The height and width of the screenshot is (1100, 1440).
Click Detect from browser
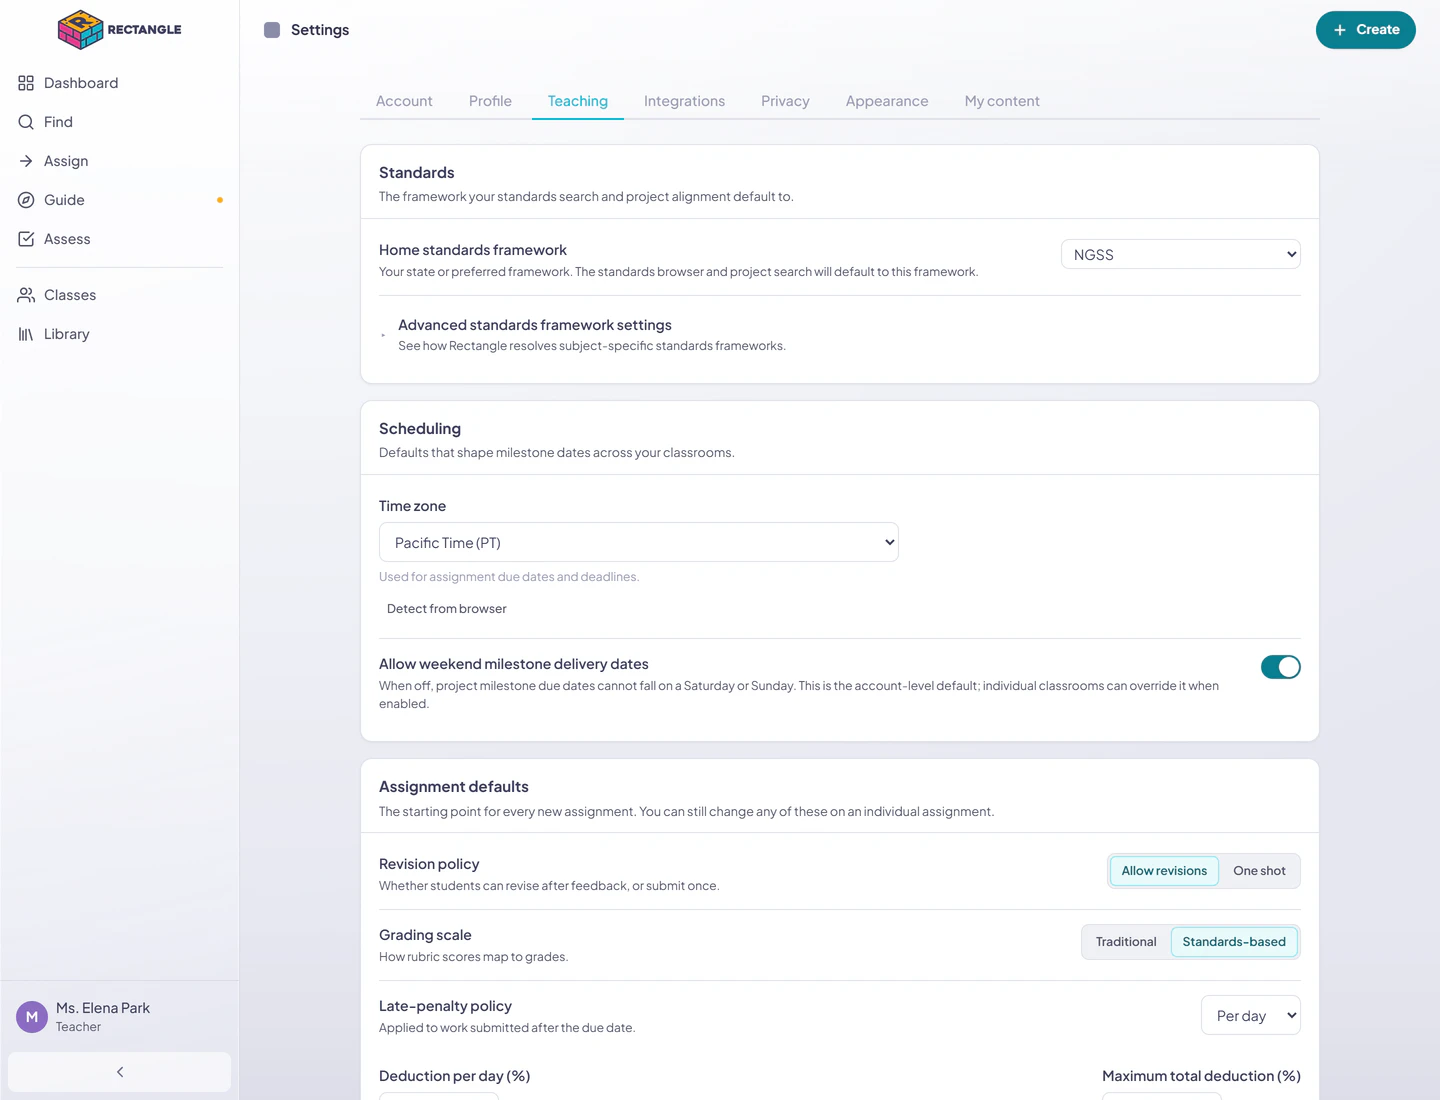[447, 609]
